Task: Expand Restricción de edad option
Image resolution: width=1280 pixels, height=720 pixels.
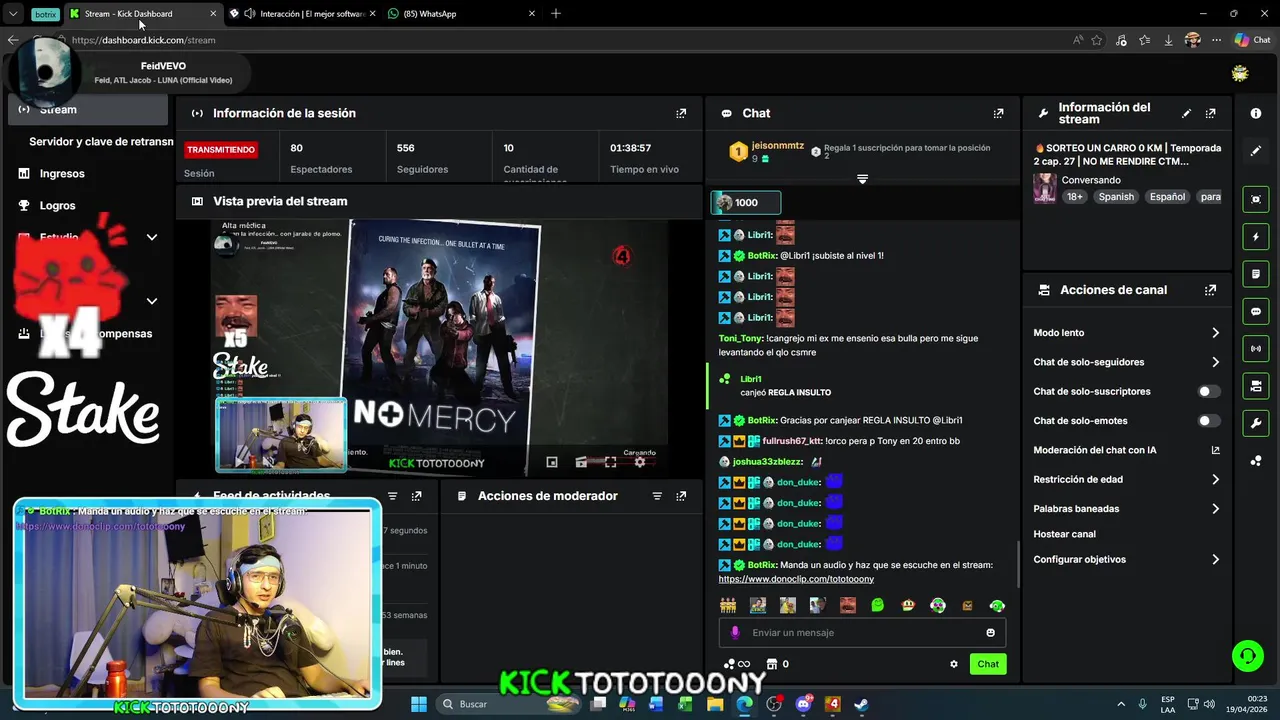Action: tap(1126, 479)
